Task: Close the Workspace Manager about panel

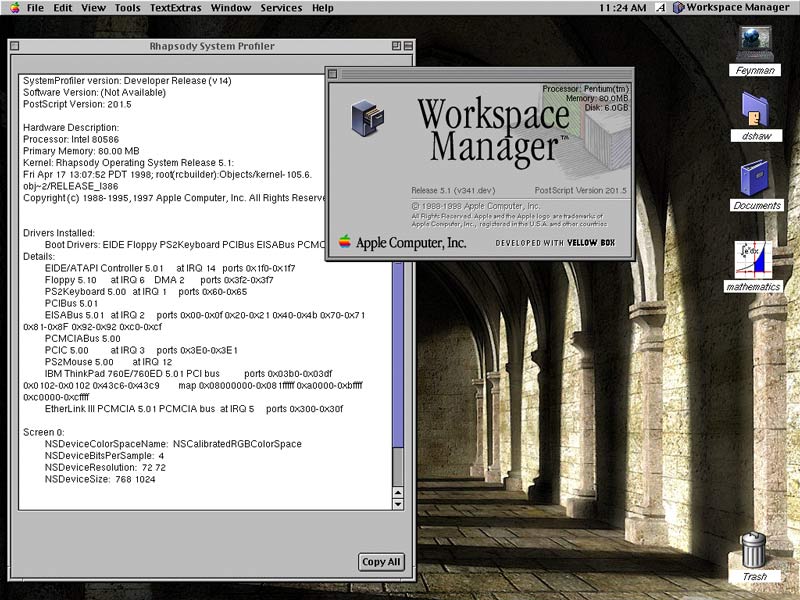Action: click(333, 74)
